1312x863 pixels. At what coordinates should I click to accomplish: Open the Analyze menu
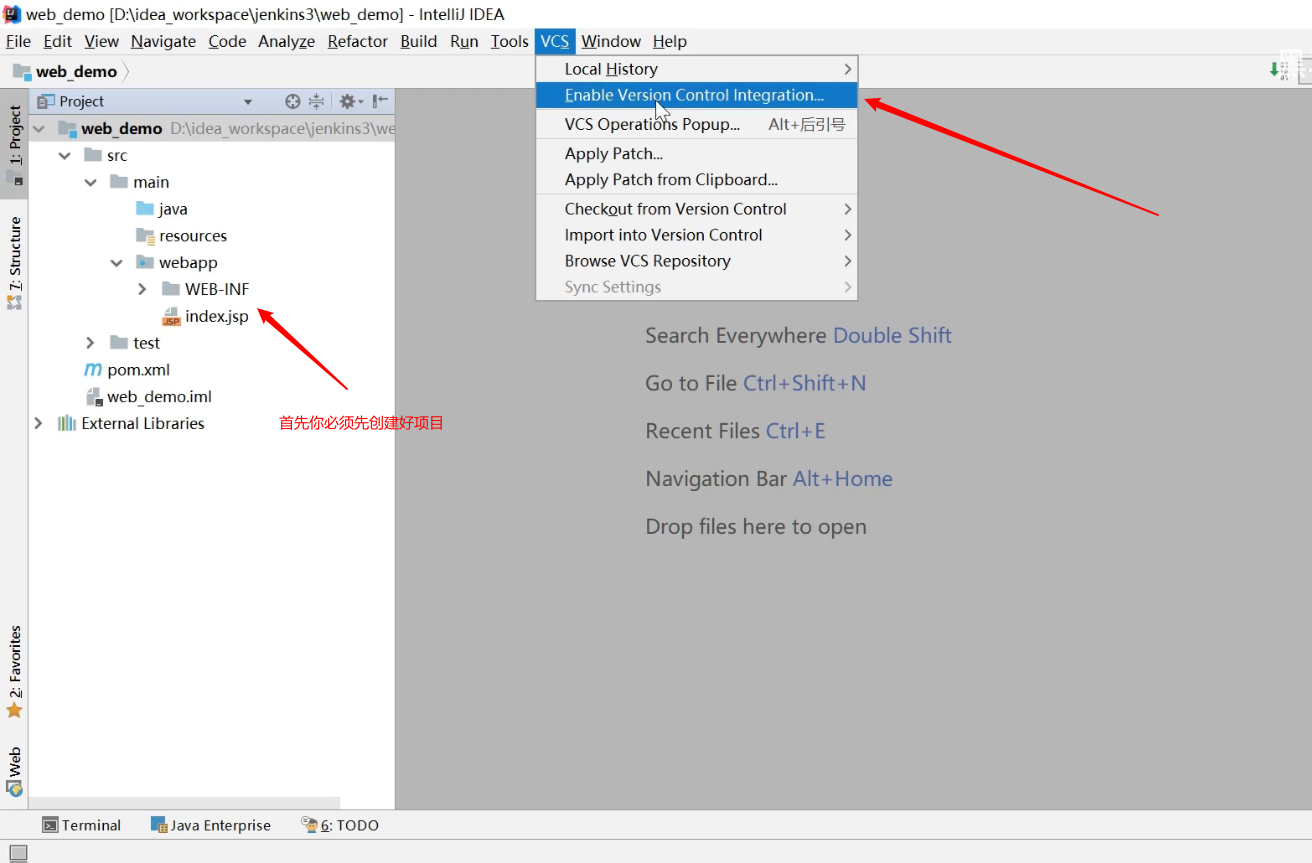click(x=286, y=41)
